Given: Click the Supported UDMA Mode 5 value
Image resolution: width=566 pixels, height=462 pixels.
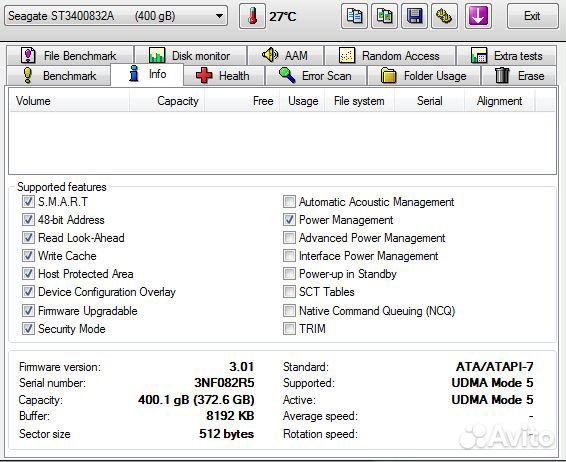Looking at the screenshot, I should click(x=492, y=383).
